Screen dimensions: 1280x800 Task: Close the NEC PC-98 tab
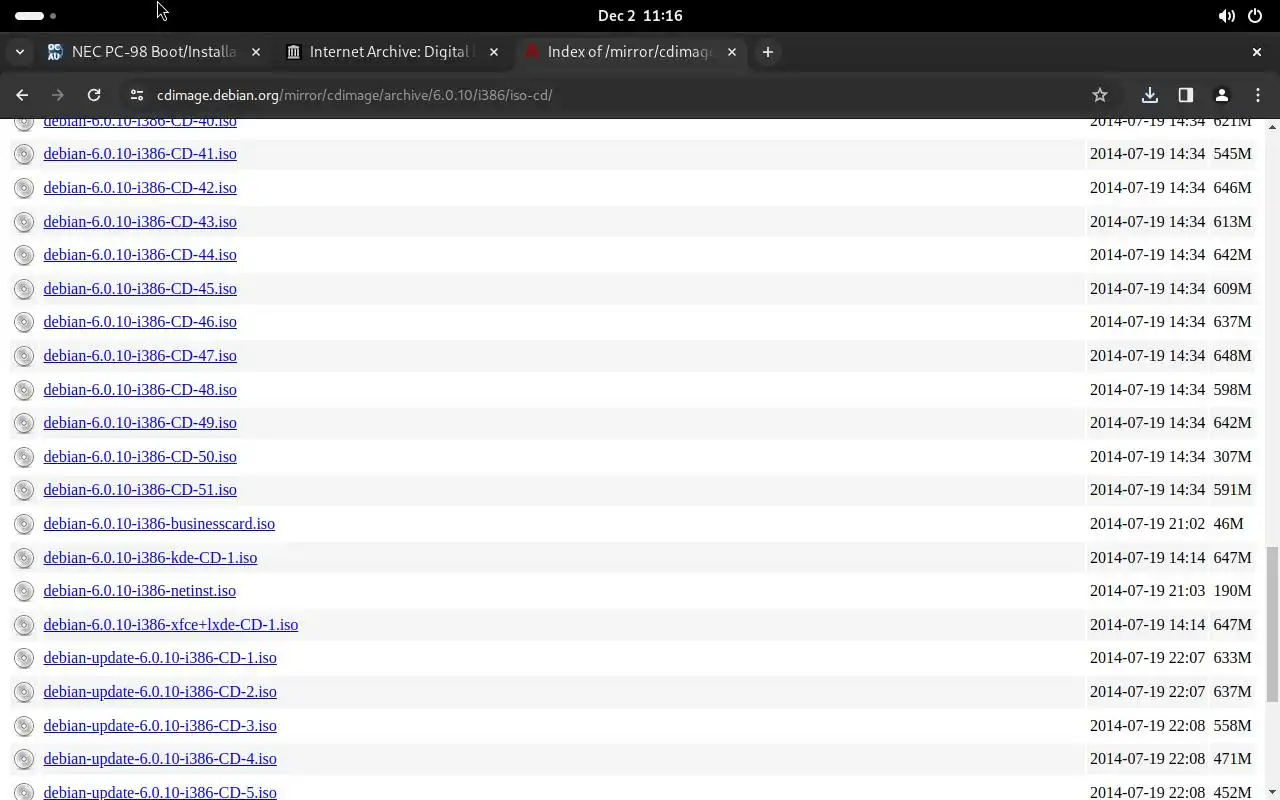click(256, 52)
